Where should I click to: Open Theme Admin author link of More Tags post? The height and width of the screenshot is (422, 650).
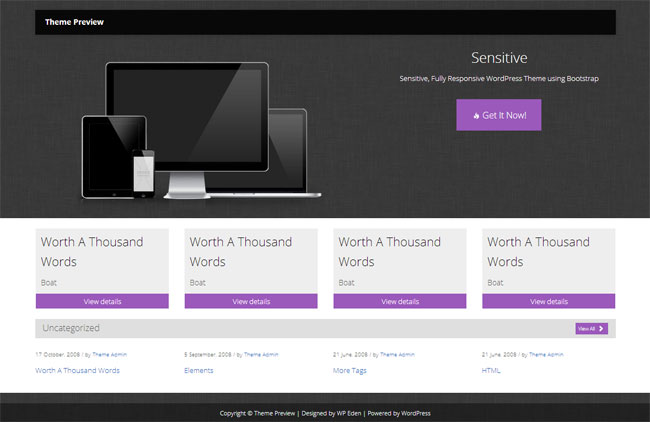pyautogui.click(x=397, y=354)
